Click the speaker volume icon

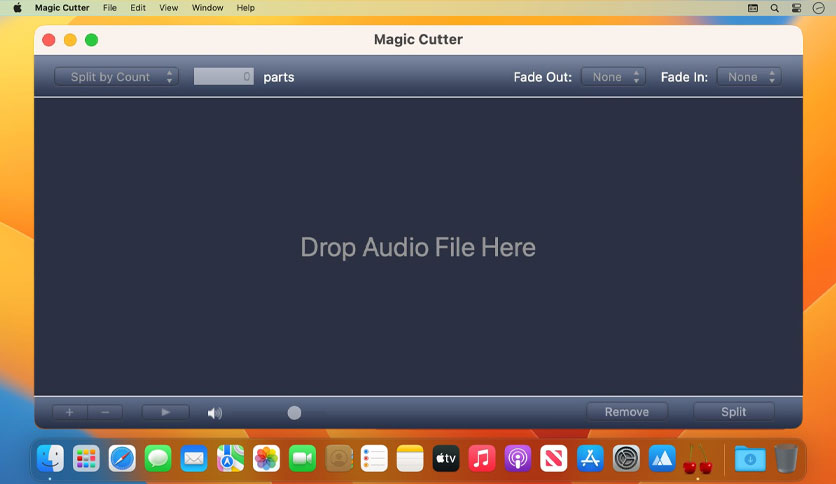(214, 413)
